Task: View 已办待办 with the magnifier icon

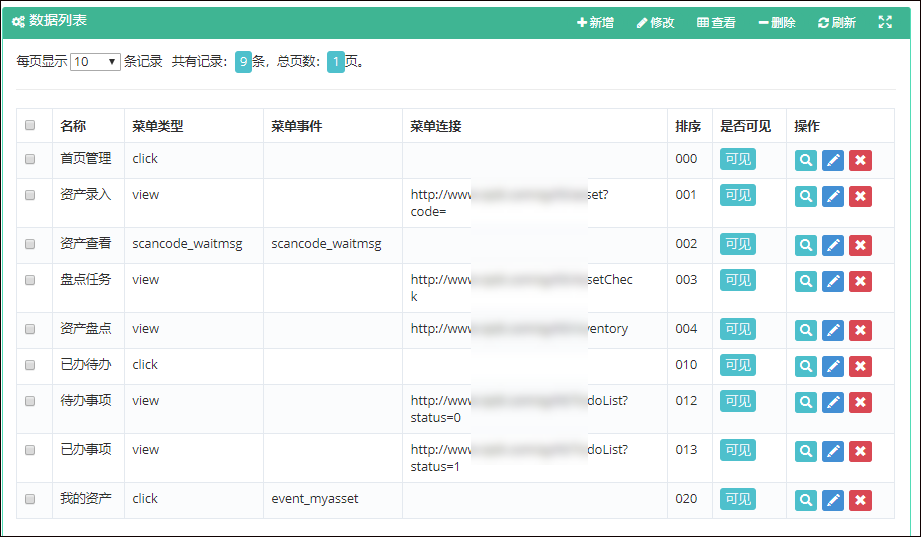Action: (806, 366)
